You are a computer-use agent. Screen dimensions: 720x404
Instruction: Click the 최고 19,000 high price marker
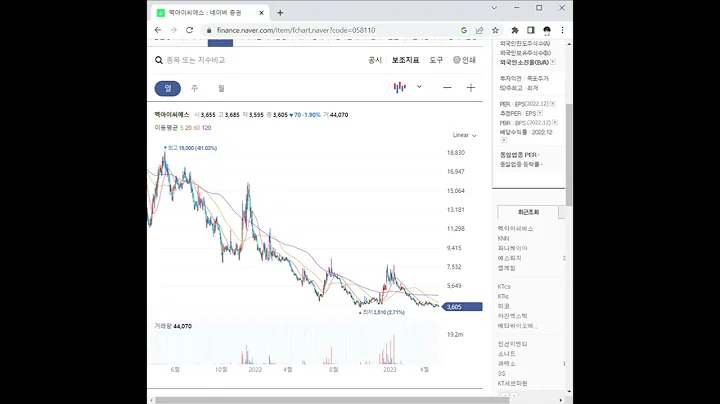tap(190, 148)
